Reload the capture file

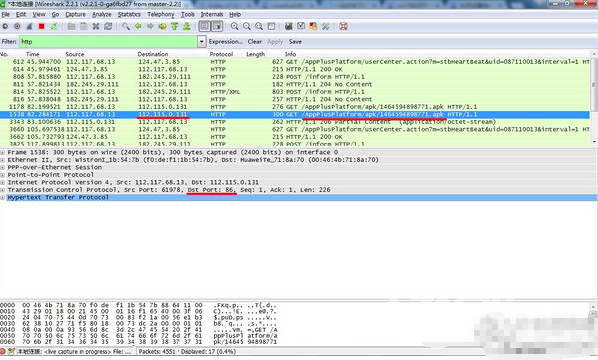108,26
